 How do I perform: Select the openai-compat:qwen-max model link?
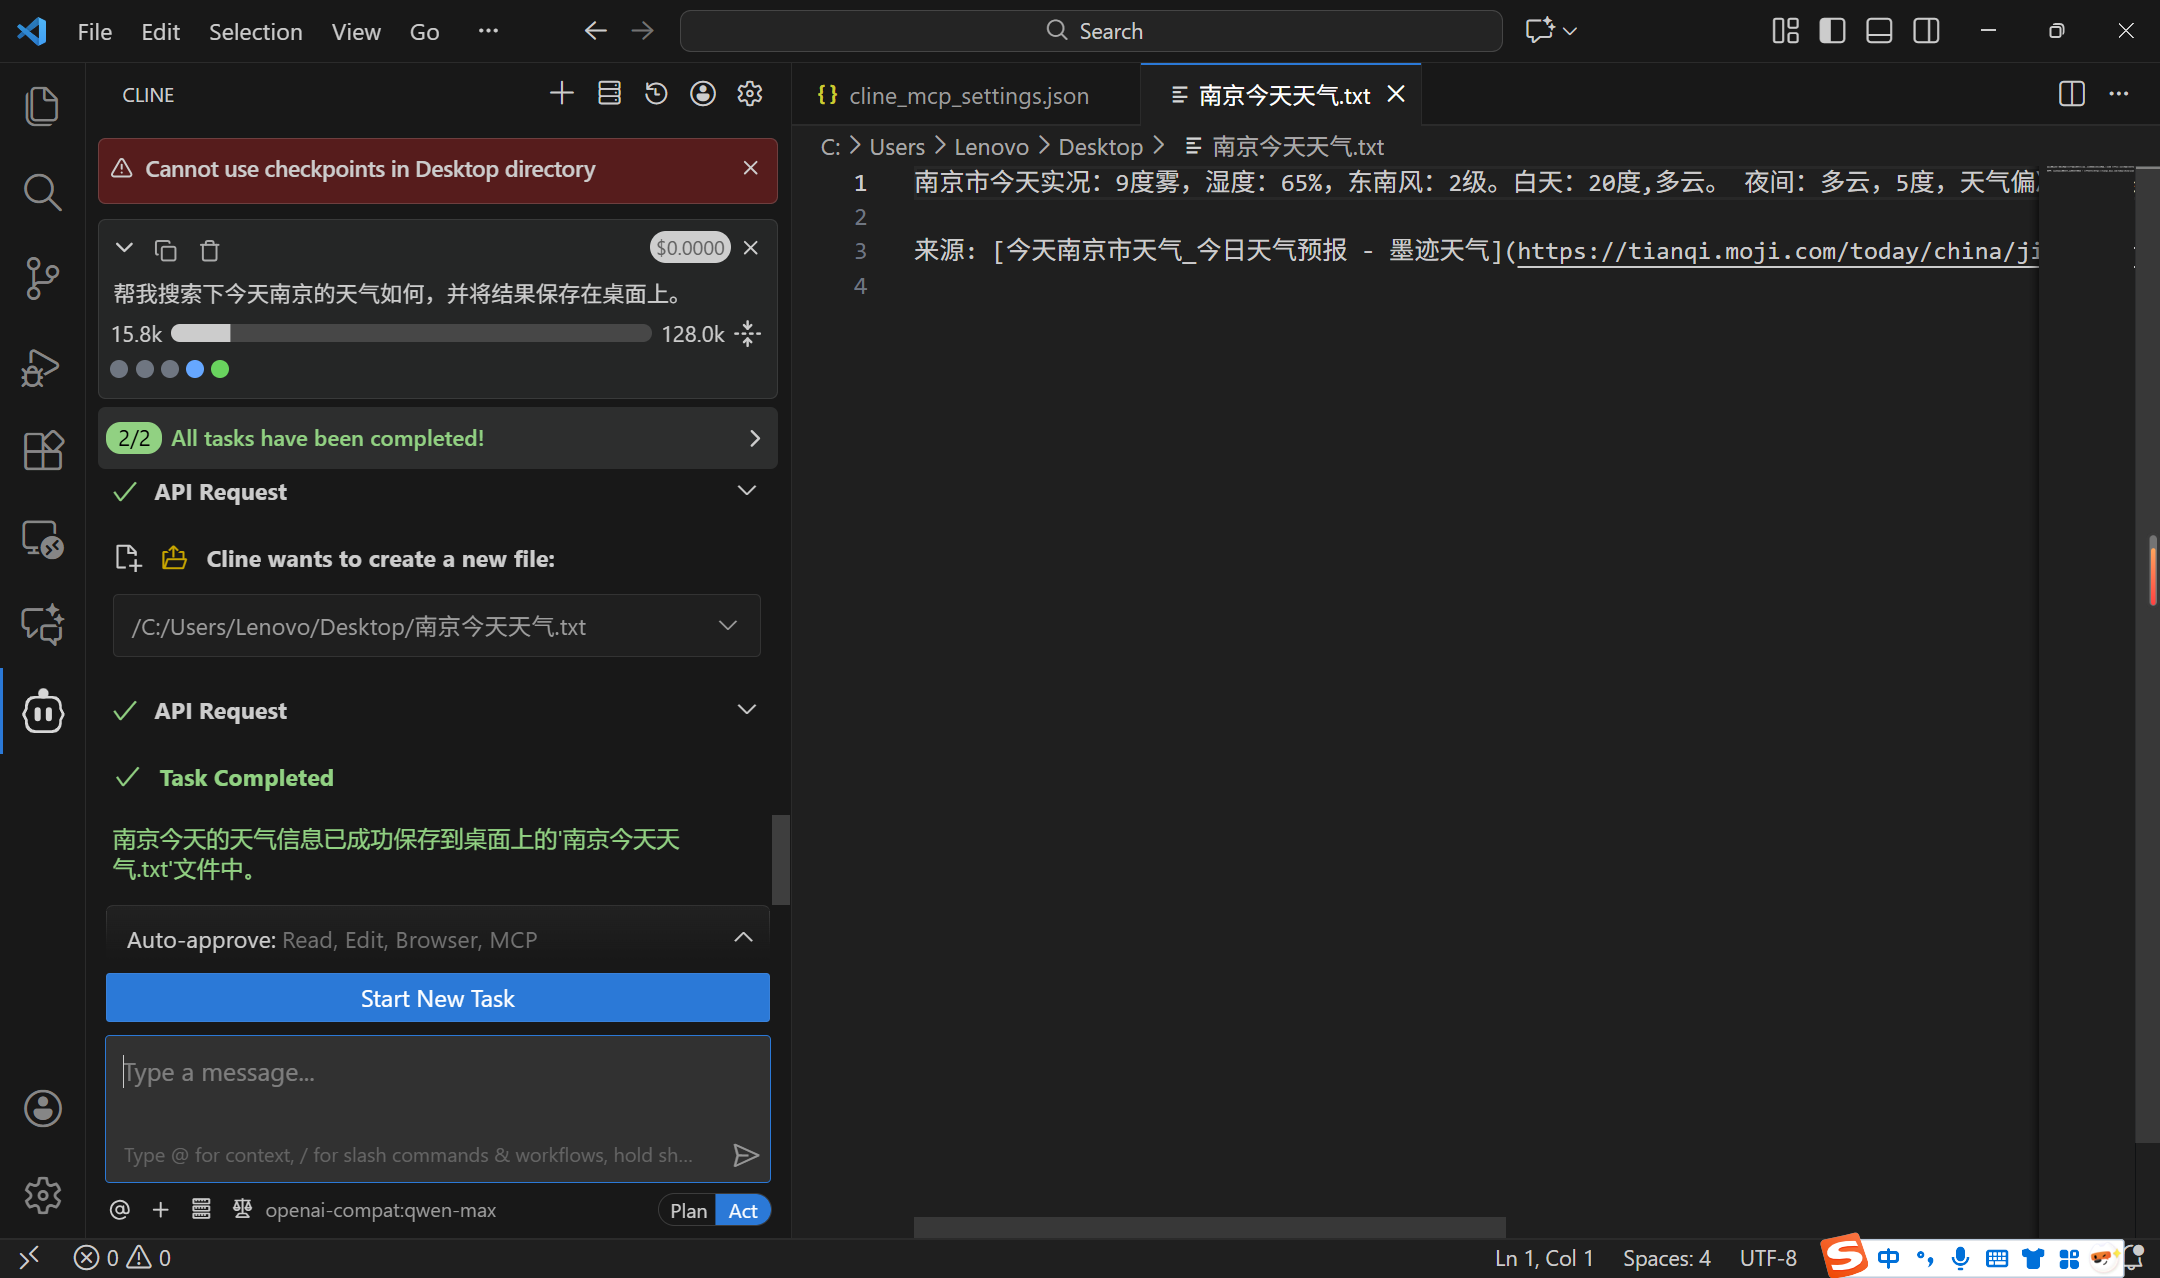pyautogui.click(x=380, y=1210)
